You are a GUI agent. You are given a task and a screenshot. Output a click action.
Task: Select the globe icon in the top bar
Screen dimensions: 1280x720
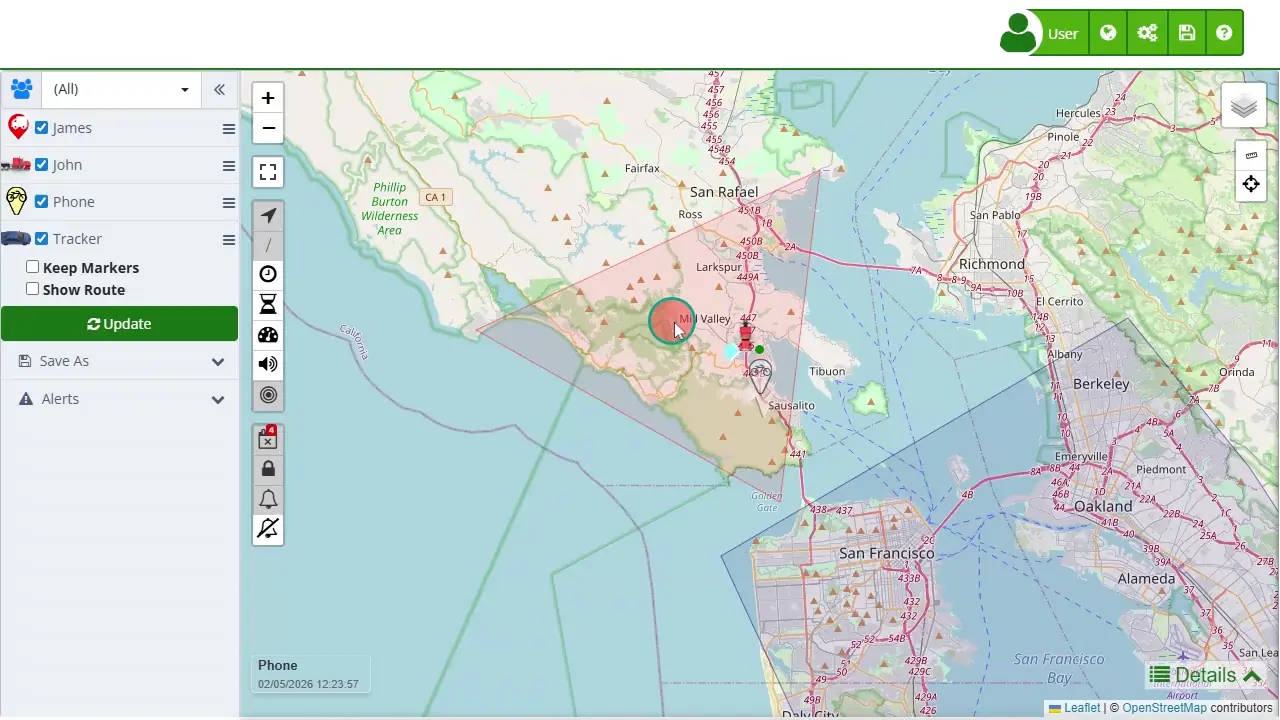pos(1108,32)
